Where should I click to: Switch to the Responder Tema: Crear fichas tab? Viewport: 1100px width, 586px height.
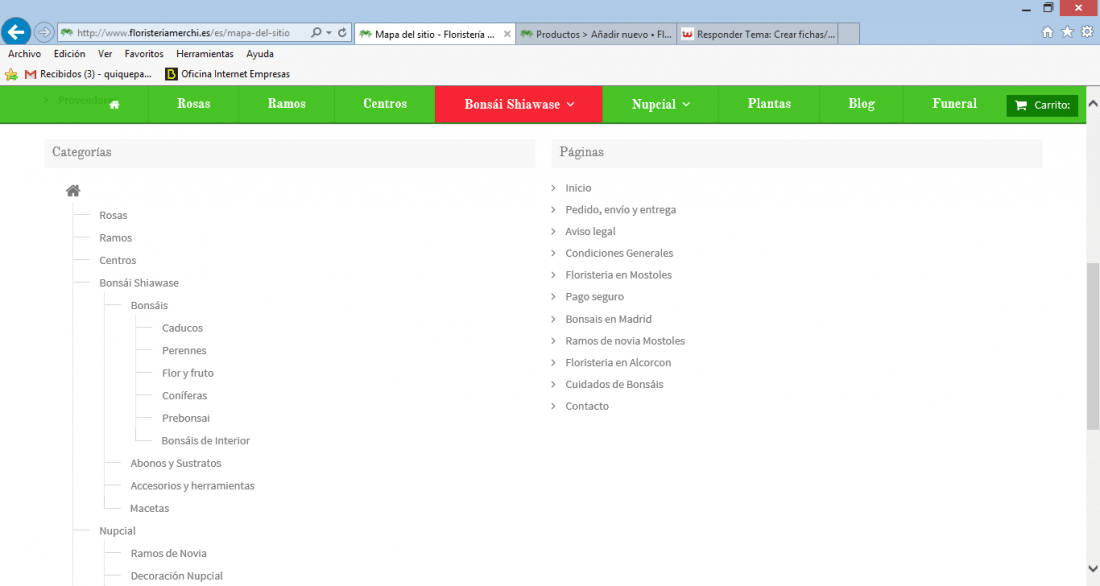click(x=758, y=34)
